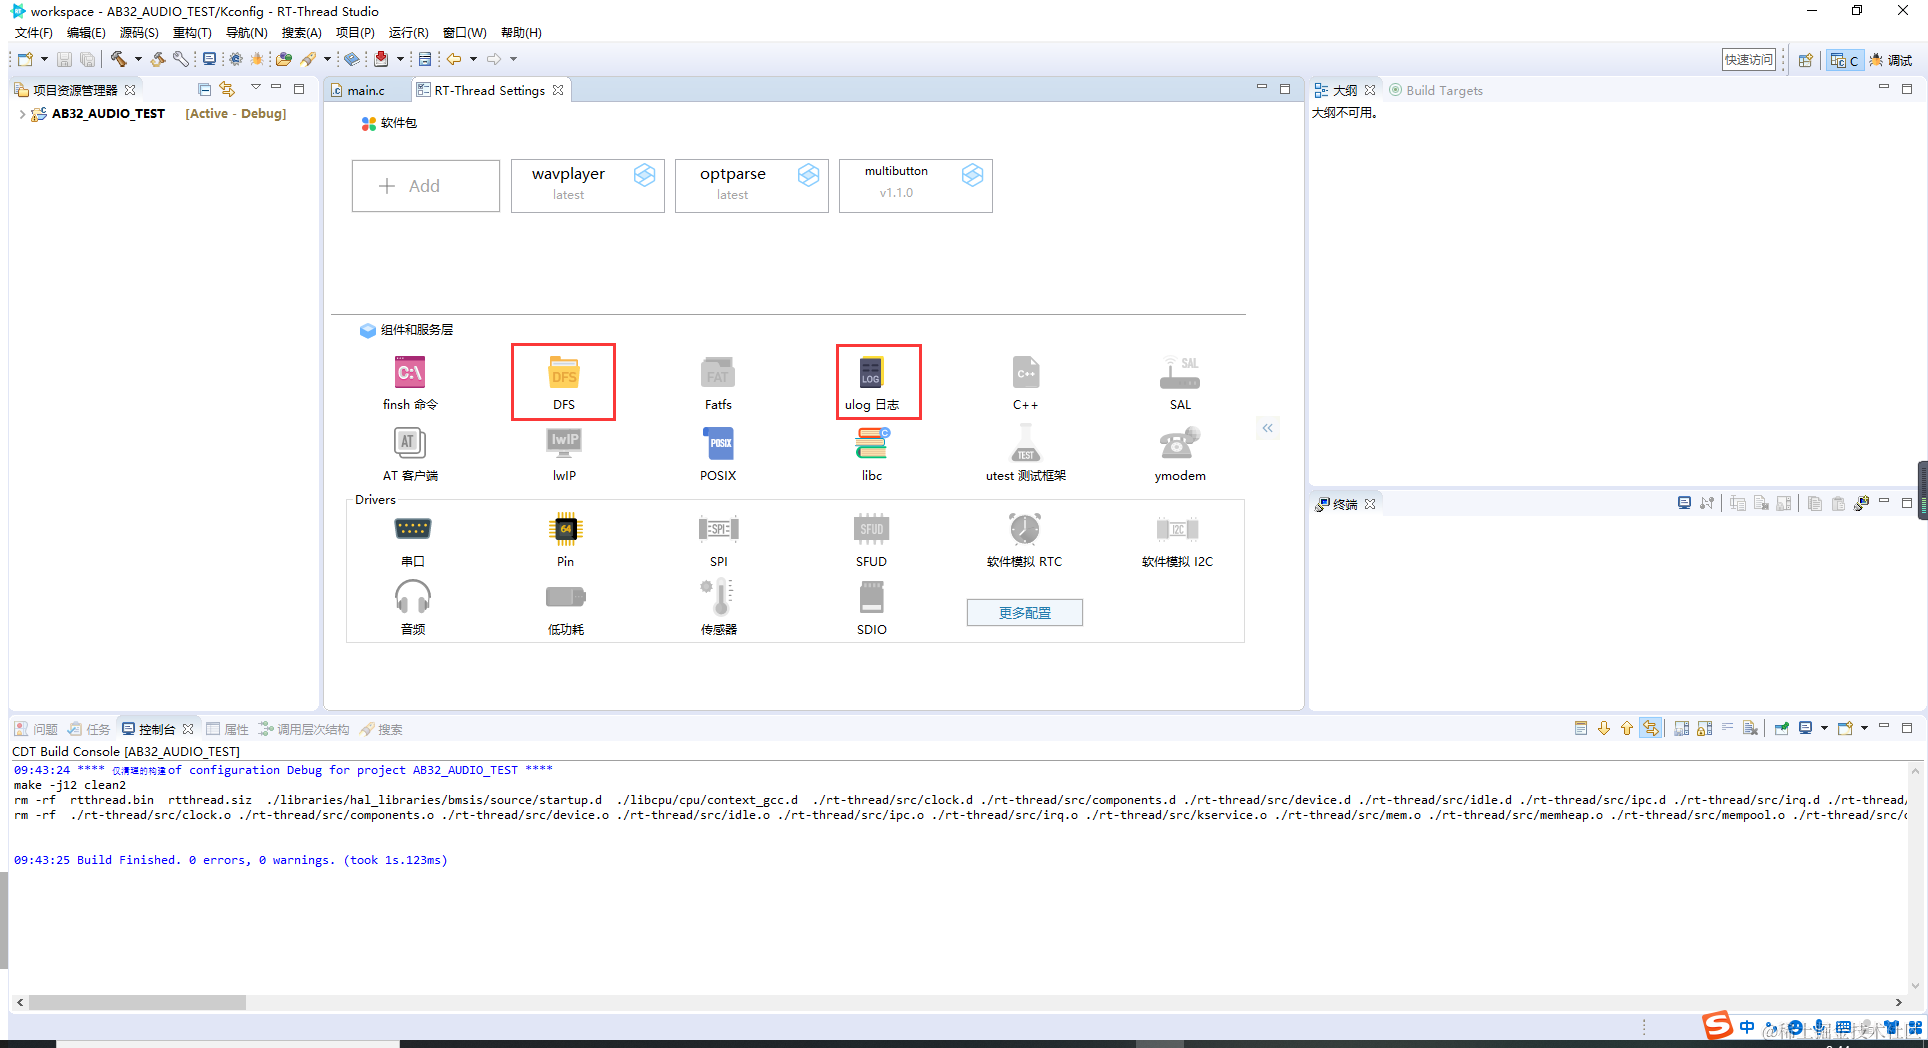The width and height of the screenshot is (1928, 1048).
Task: Select the ymodem component icon
Action: 1180,443
